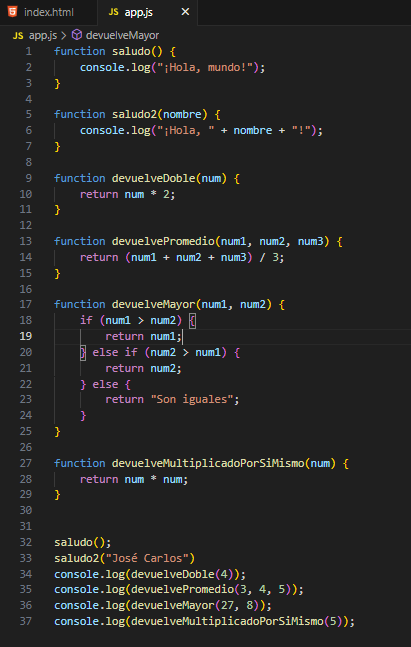The image size is (411, 647).
Task: Expand the breadcrumb separator chevron after app.js
Action: (64, 36)
